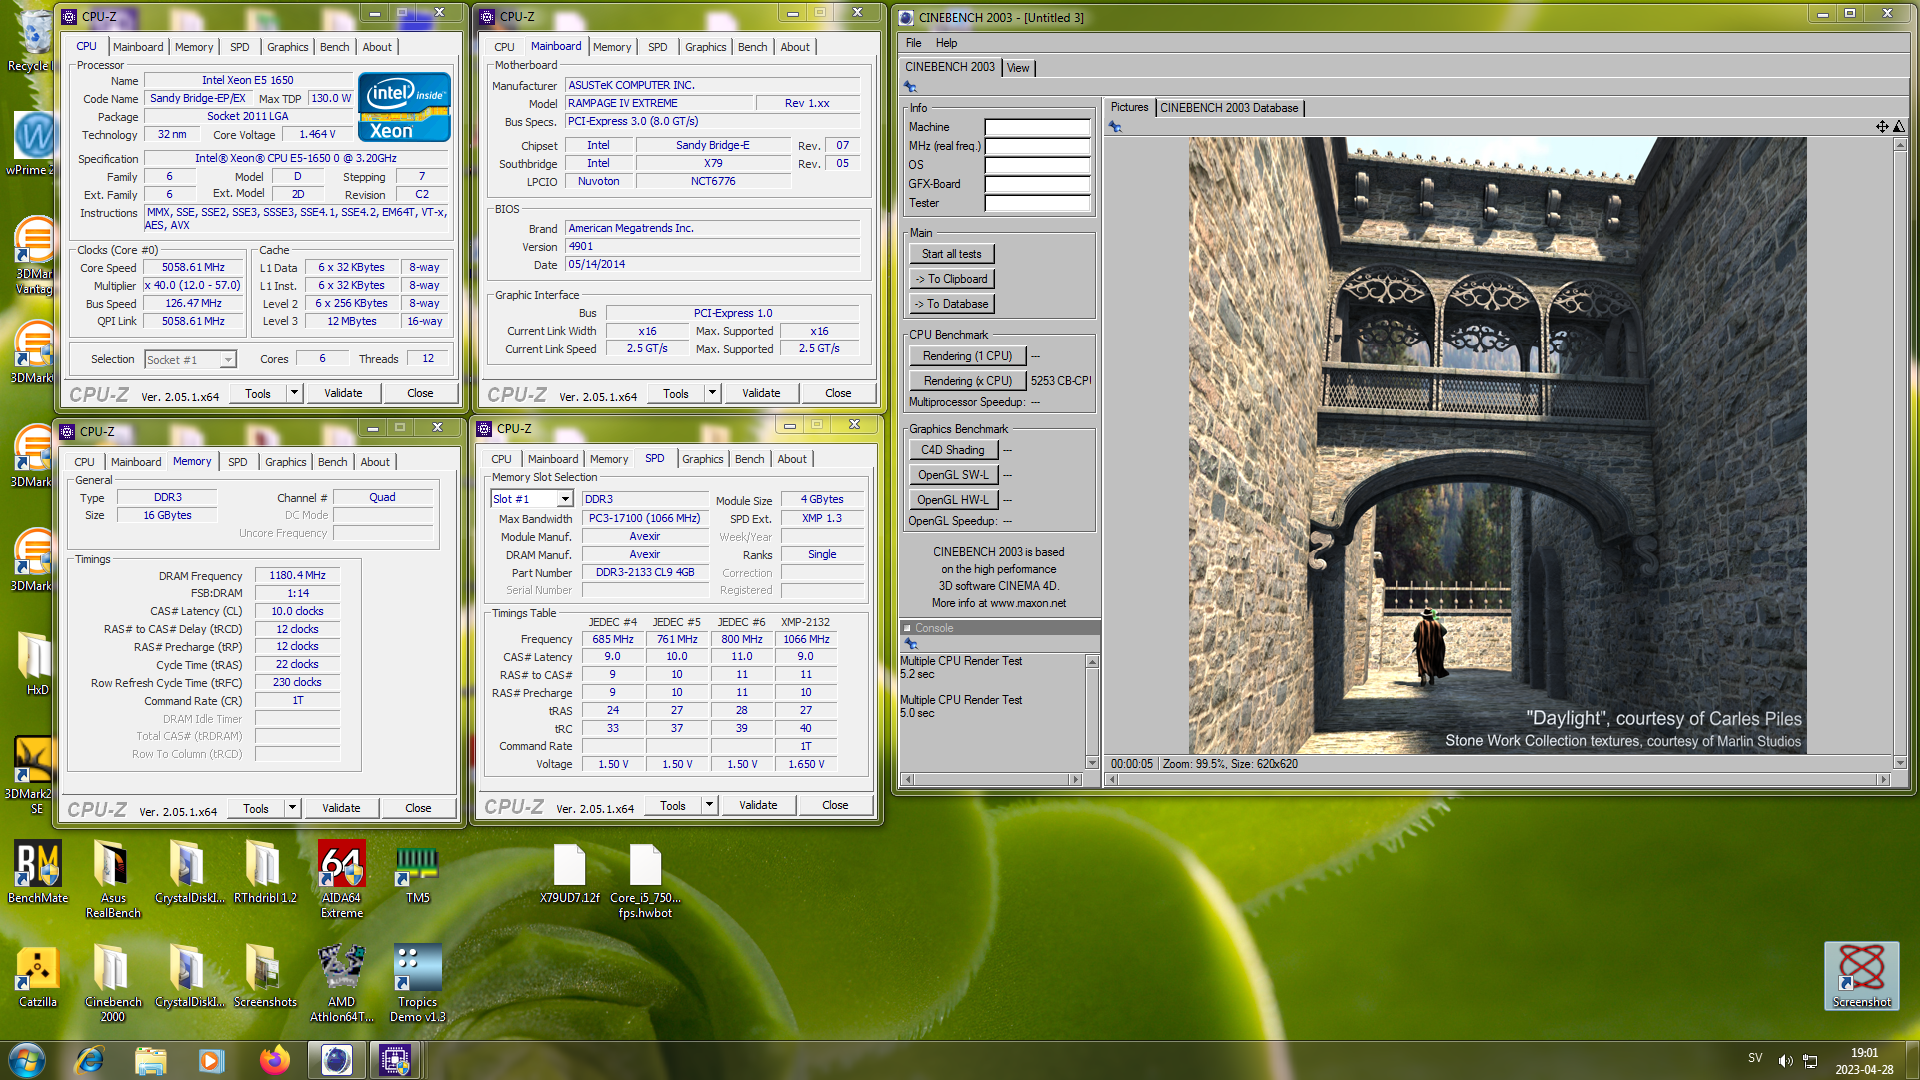This screenshot has height=1080, width=1920.
Task: Run Rendering (1 CPU) benchmark
Action: [x=967, y=356]
